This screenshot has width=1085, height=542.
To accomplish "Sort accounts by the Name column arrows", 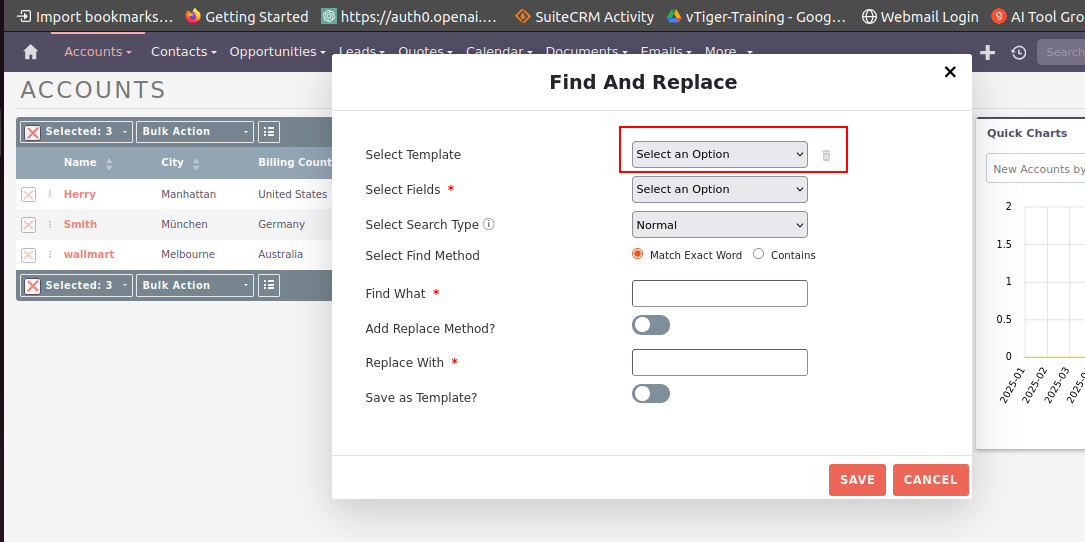I will coord(109,163).
